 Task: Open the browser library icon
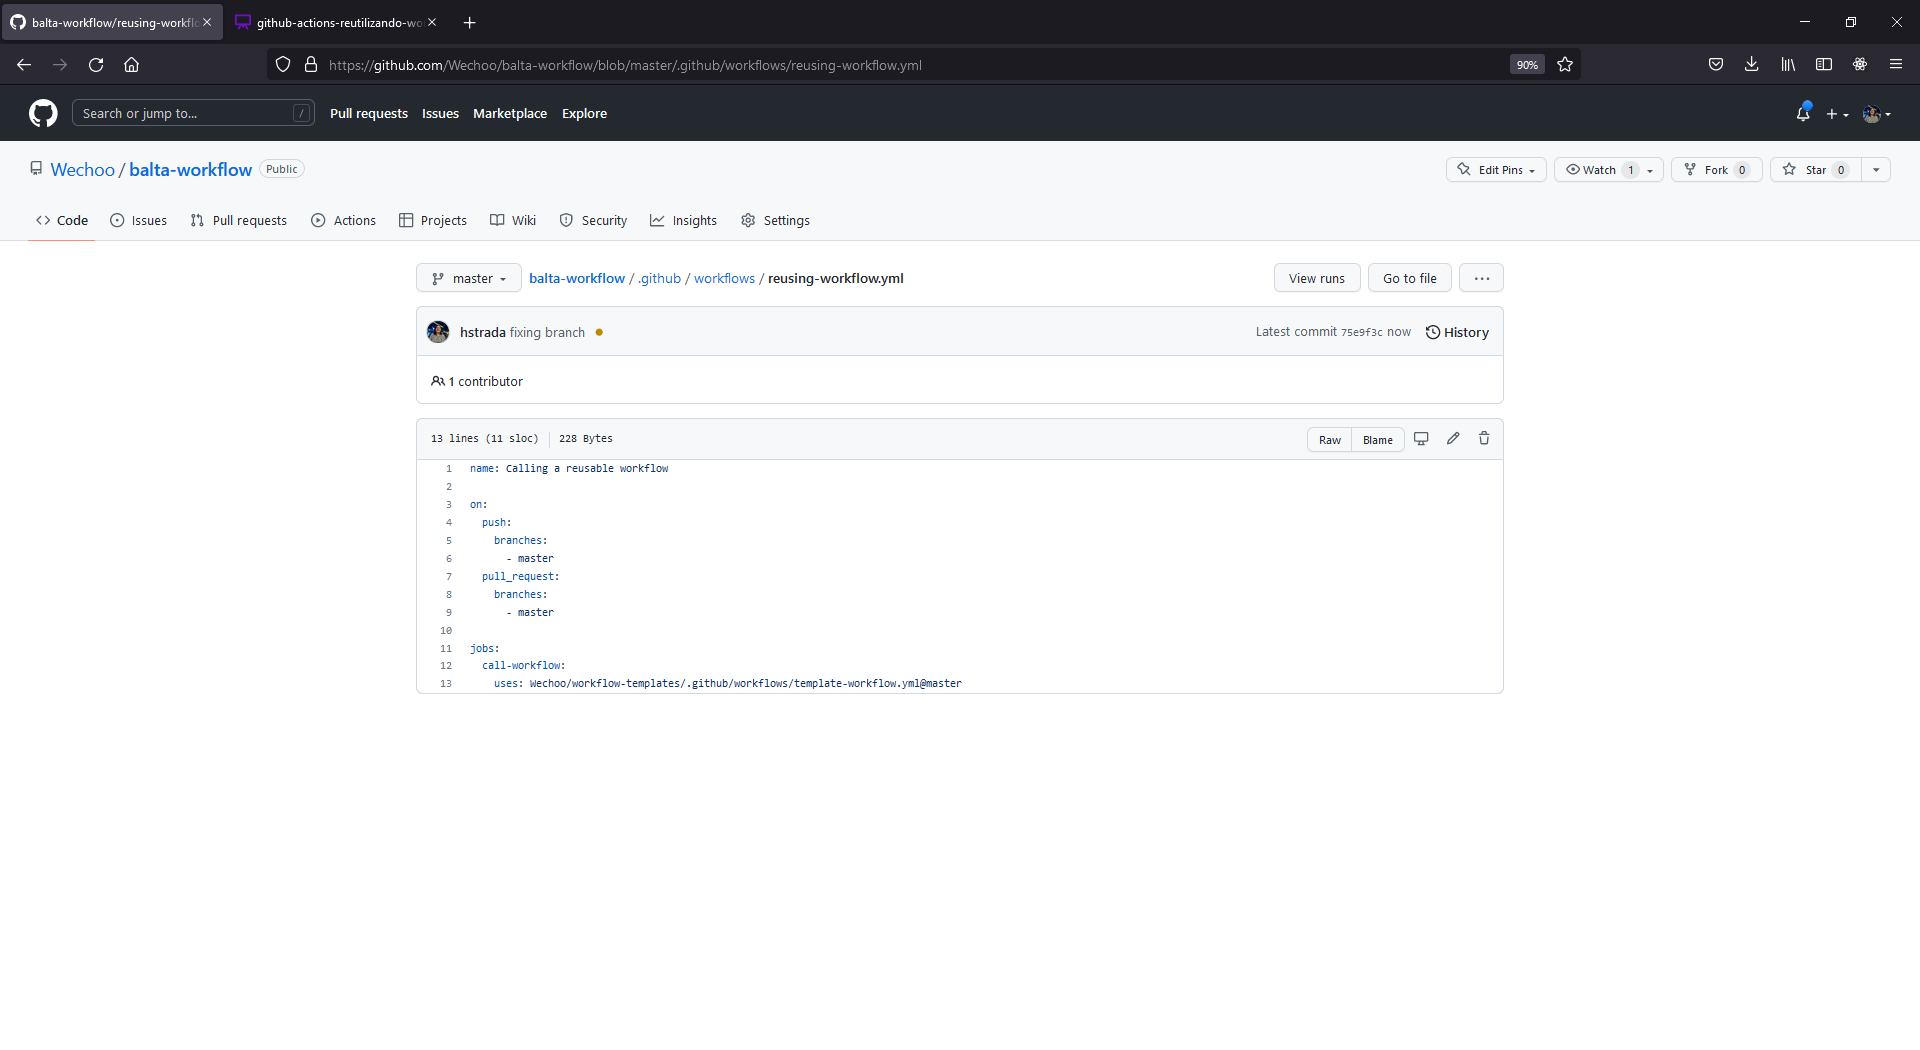pos(1788,64)
